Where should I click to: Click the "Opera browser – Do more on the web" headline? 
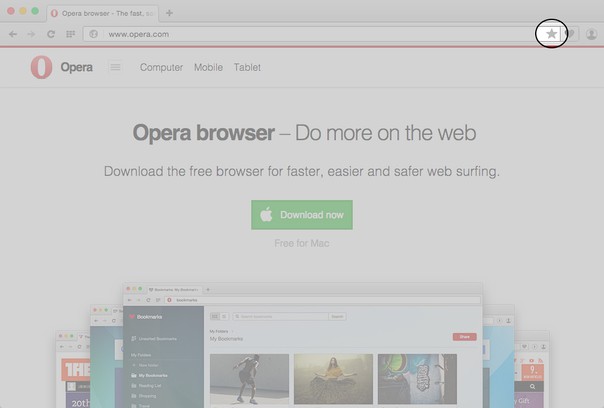[304, 133]
